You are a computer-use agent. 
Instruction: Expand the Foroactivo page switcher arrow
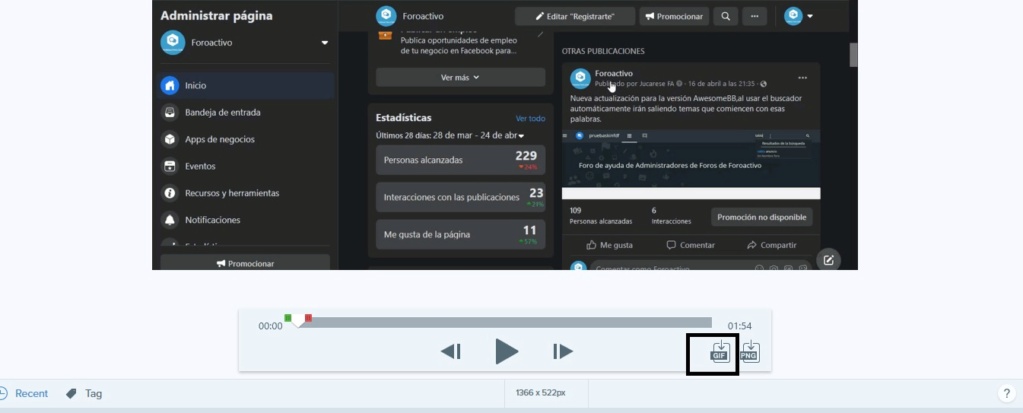[x=325, y=43]
